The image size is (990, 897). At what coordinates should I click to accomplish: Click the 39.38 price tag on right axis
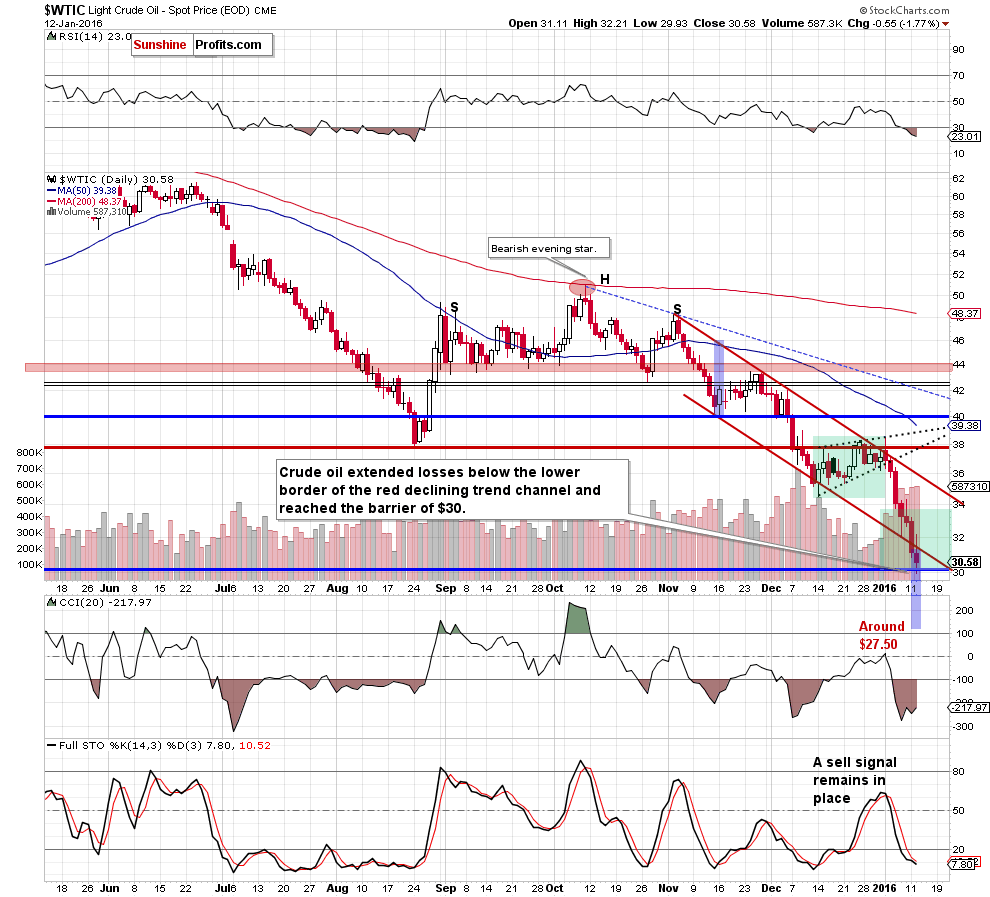(x=965, y=425)
